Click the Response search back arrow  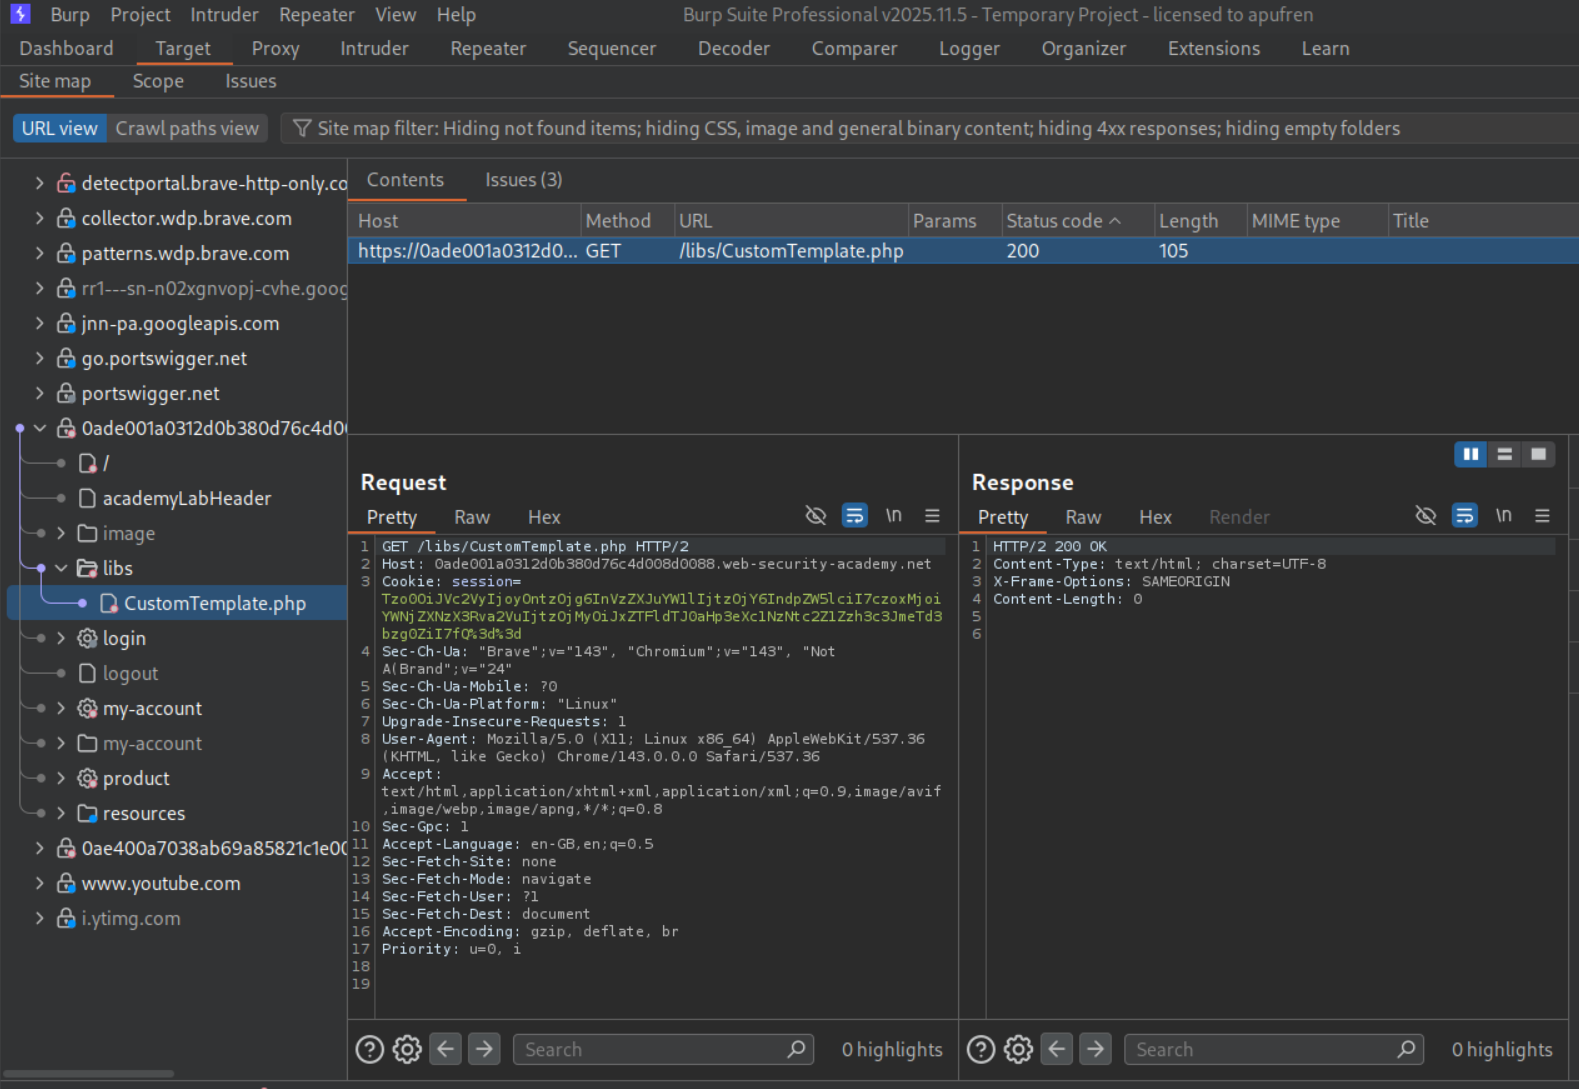tap(1057, 1049)
